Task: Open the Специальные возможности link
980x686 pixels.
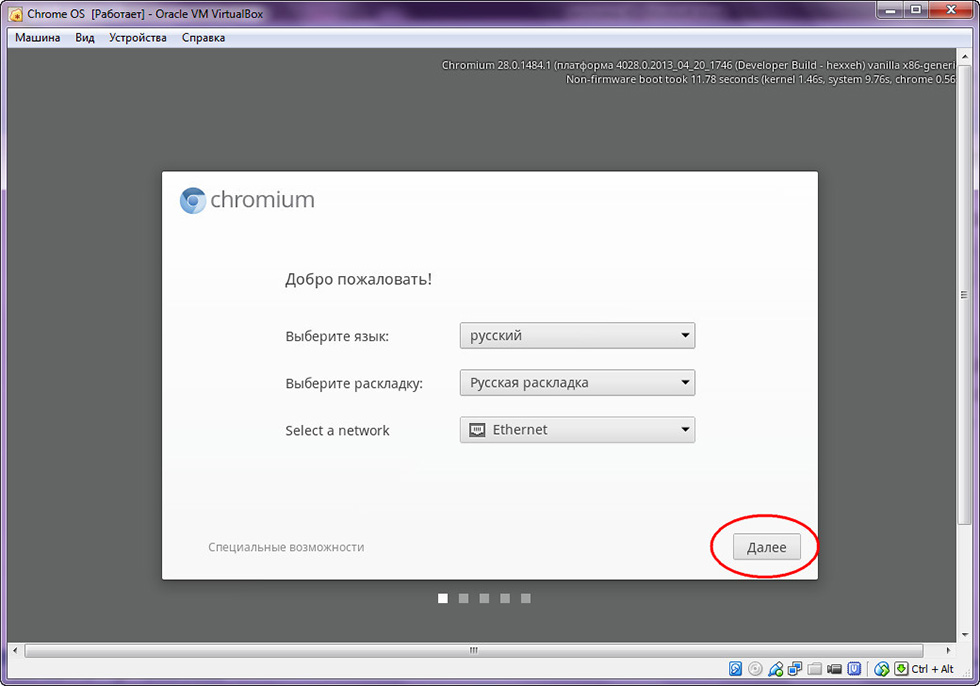Action: click(286, 547)
